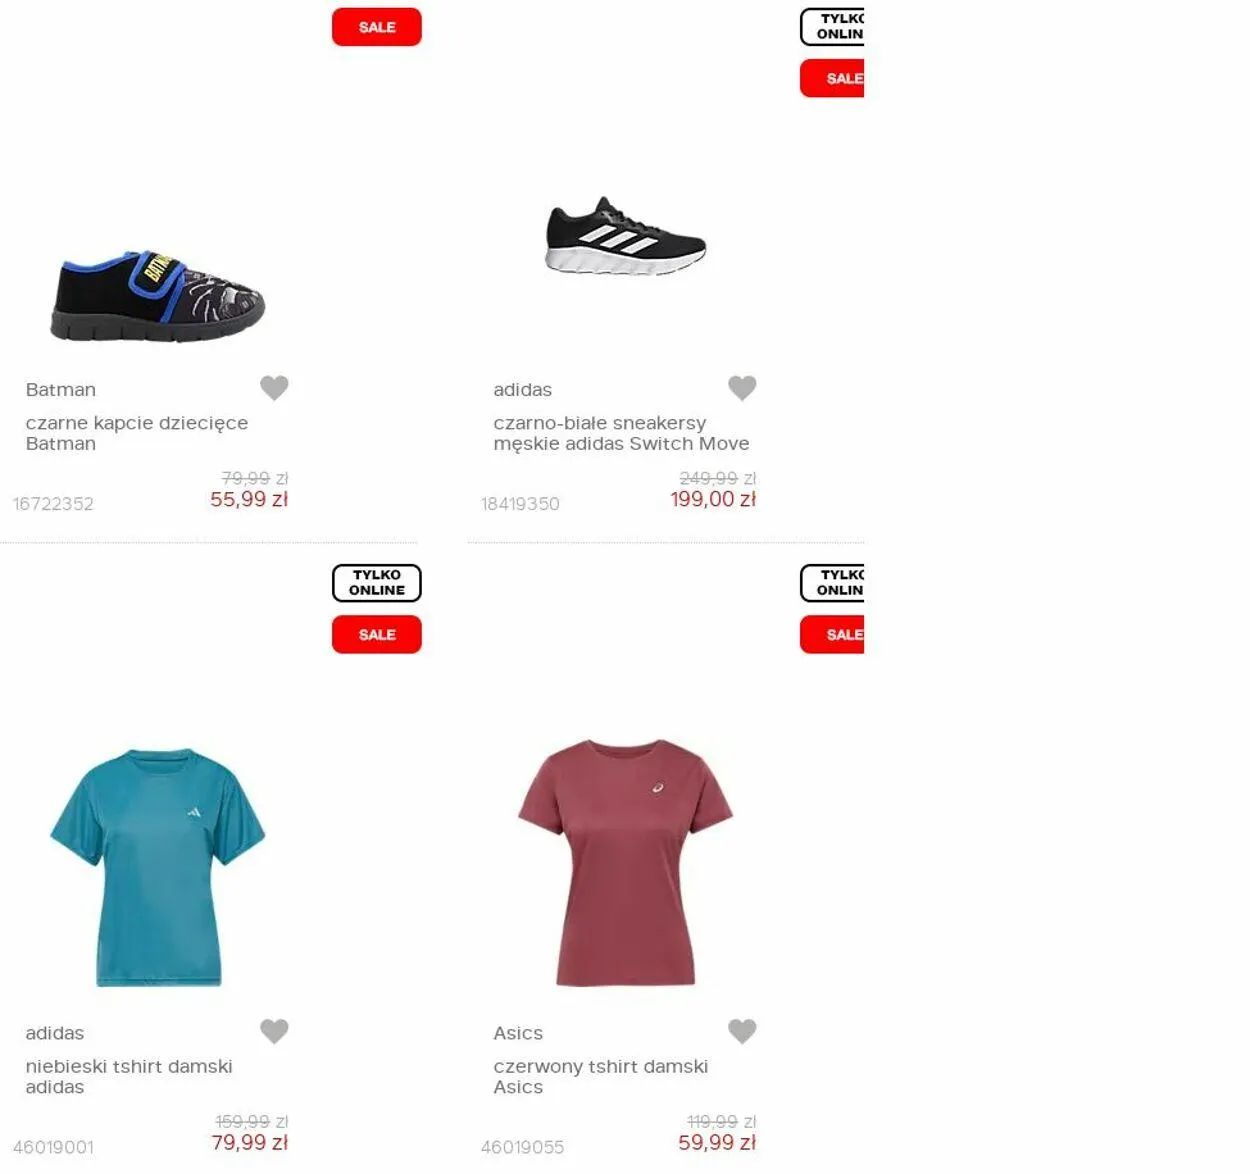Image resolution: width=1250 pixels, height=1174 pixels.
Task: Favorite the adidas Switch Move sneakers heart
Action: [x=742, y=388]
